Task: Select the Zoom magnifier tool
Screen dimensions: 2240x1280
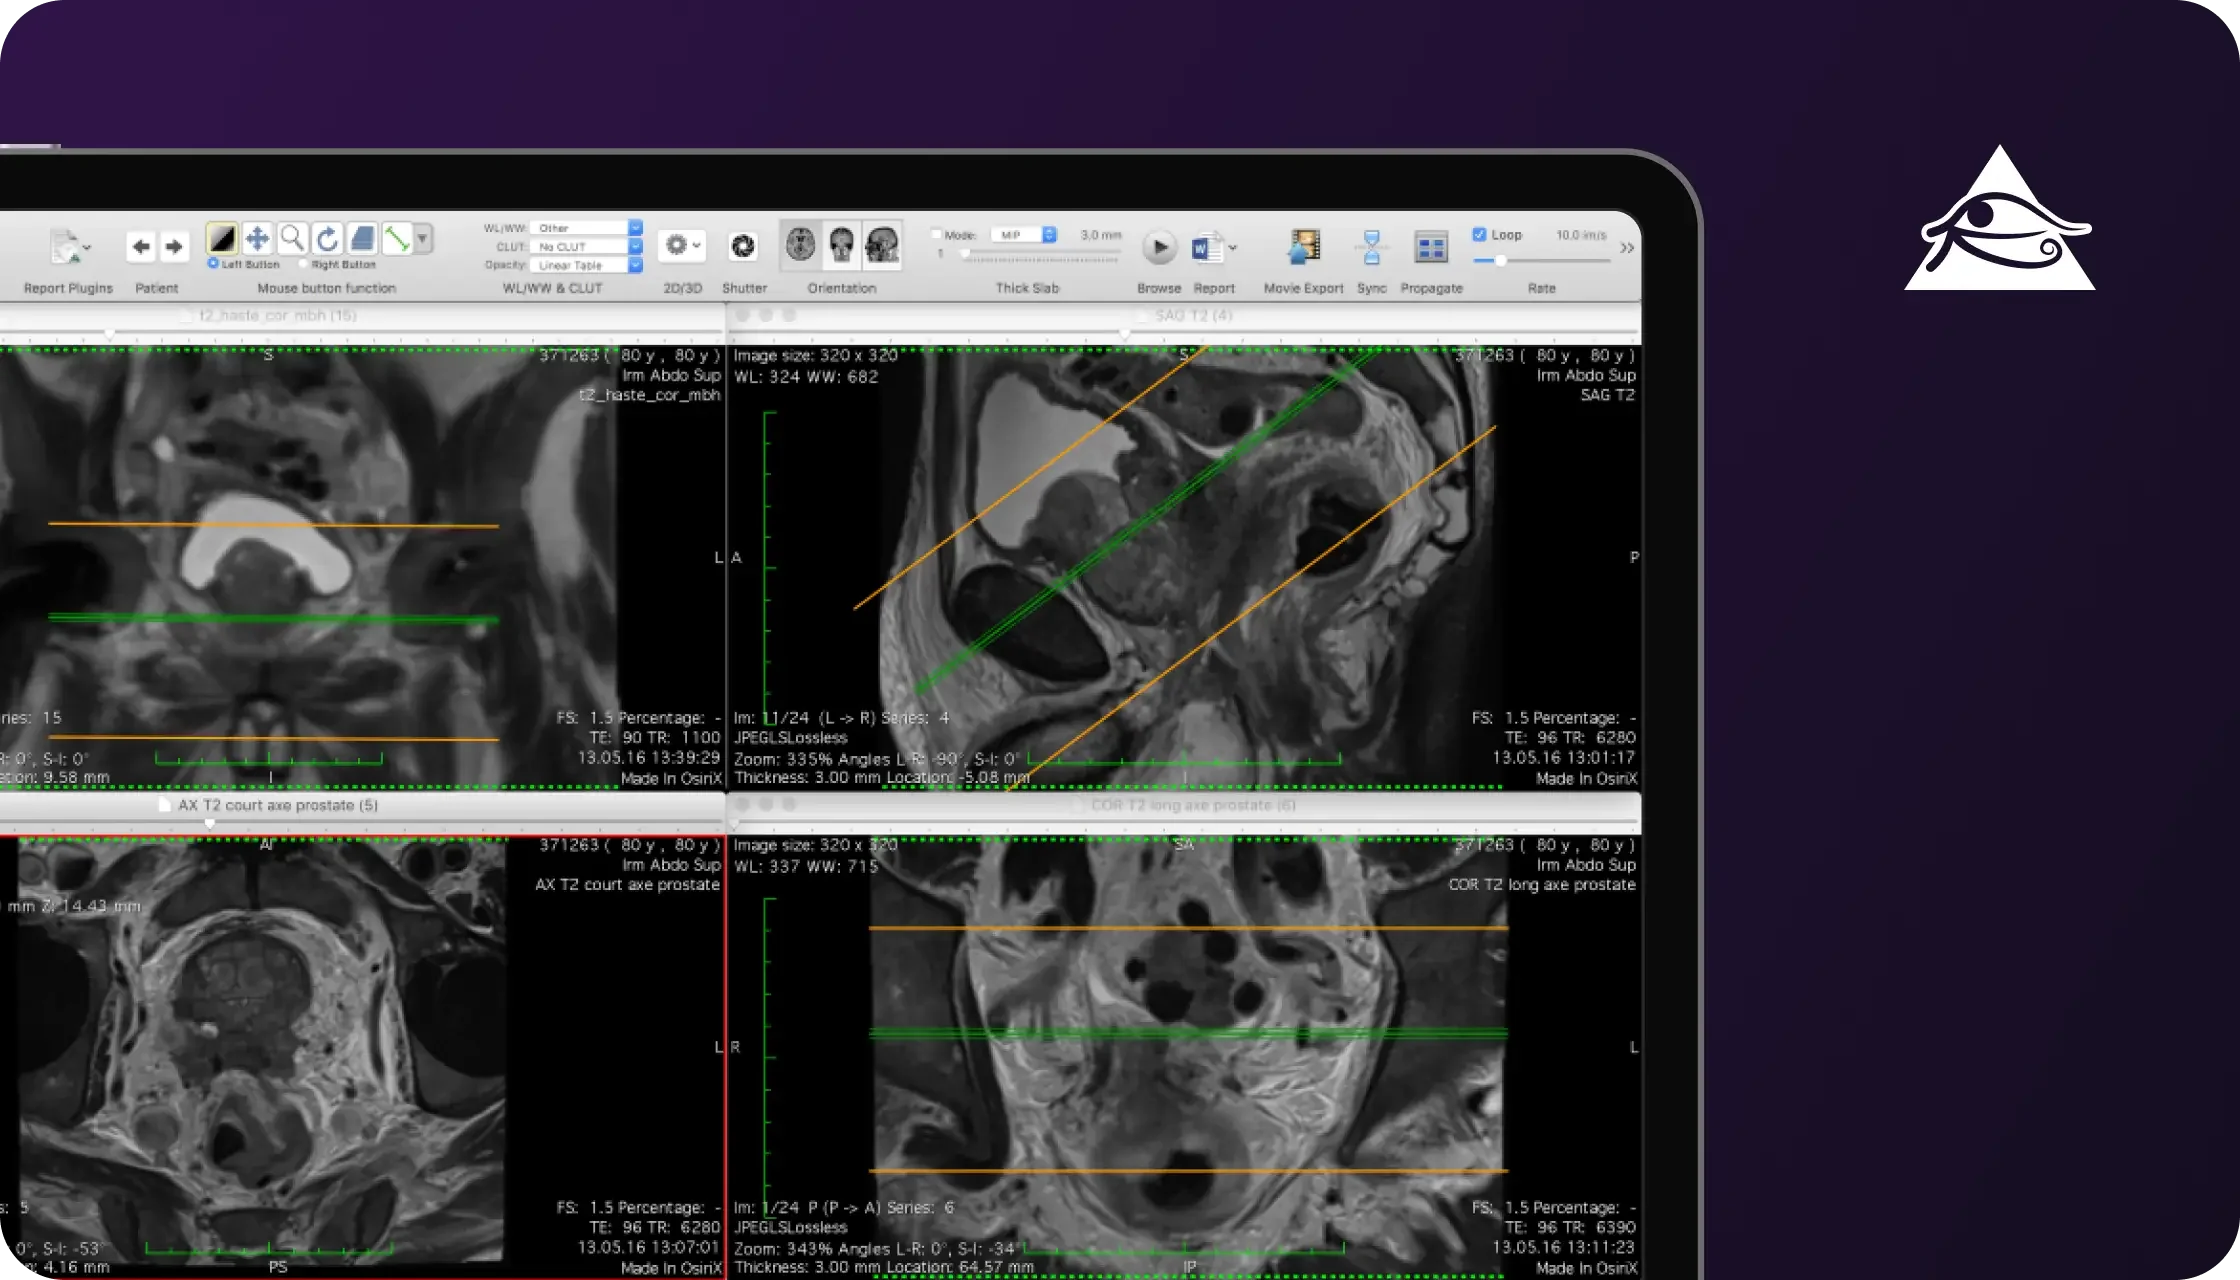Action: point(292,239)
